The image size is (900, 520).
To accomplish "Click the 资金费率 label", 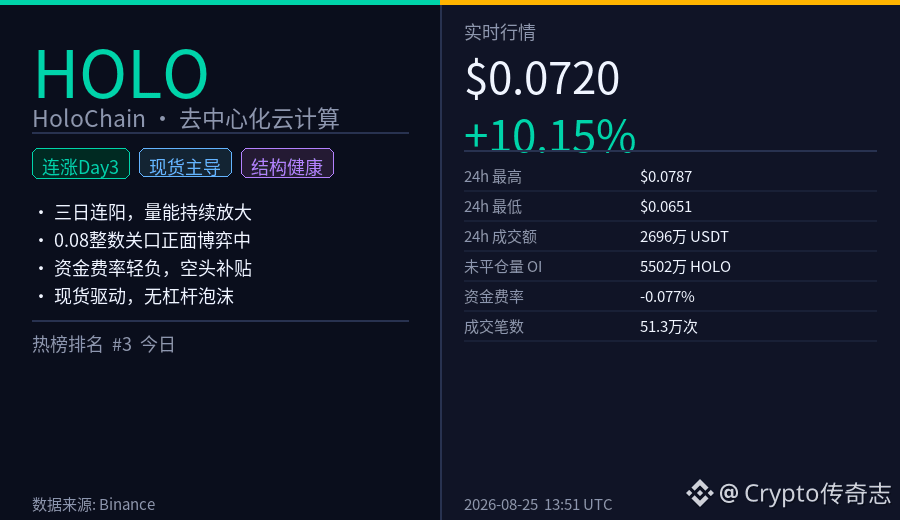I will (494, 297).
